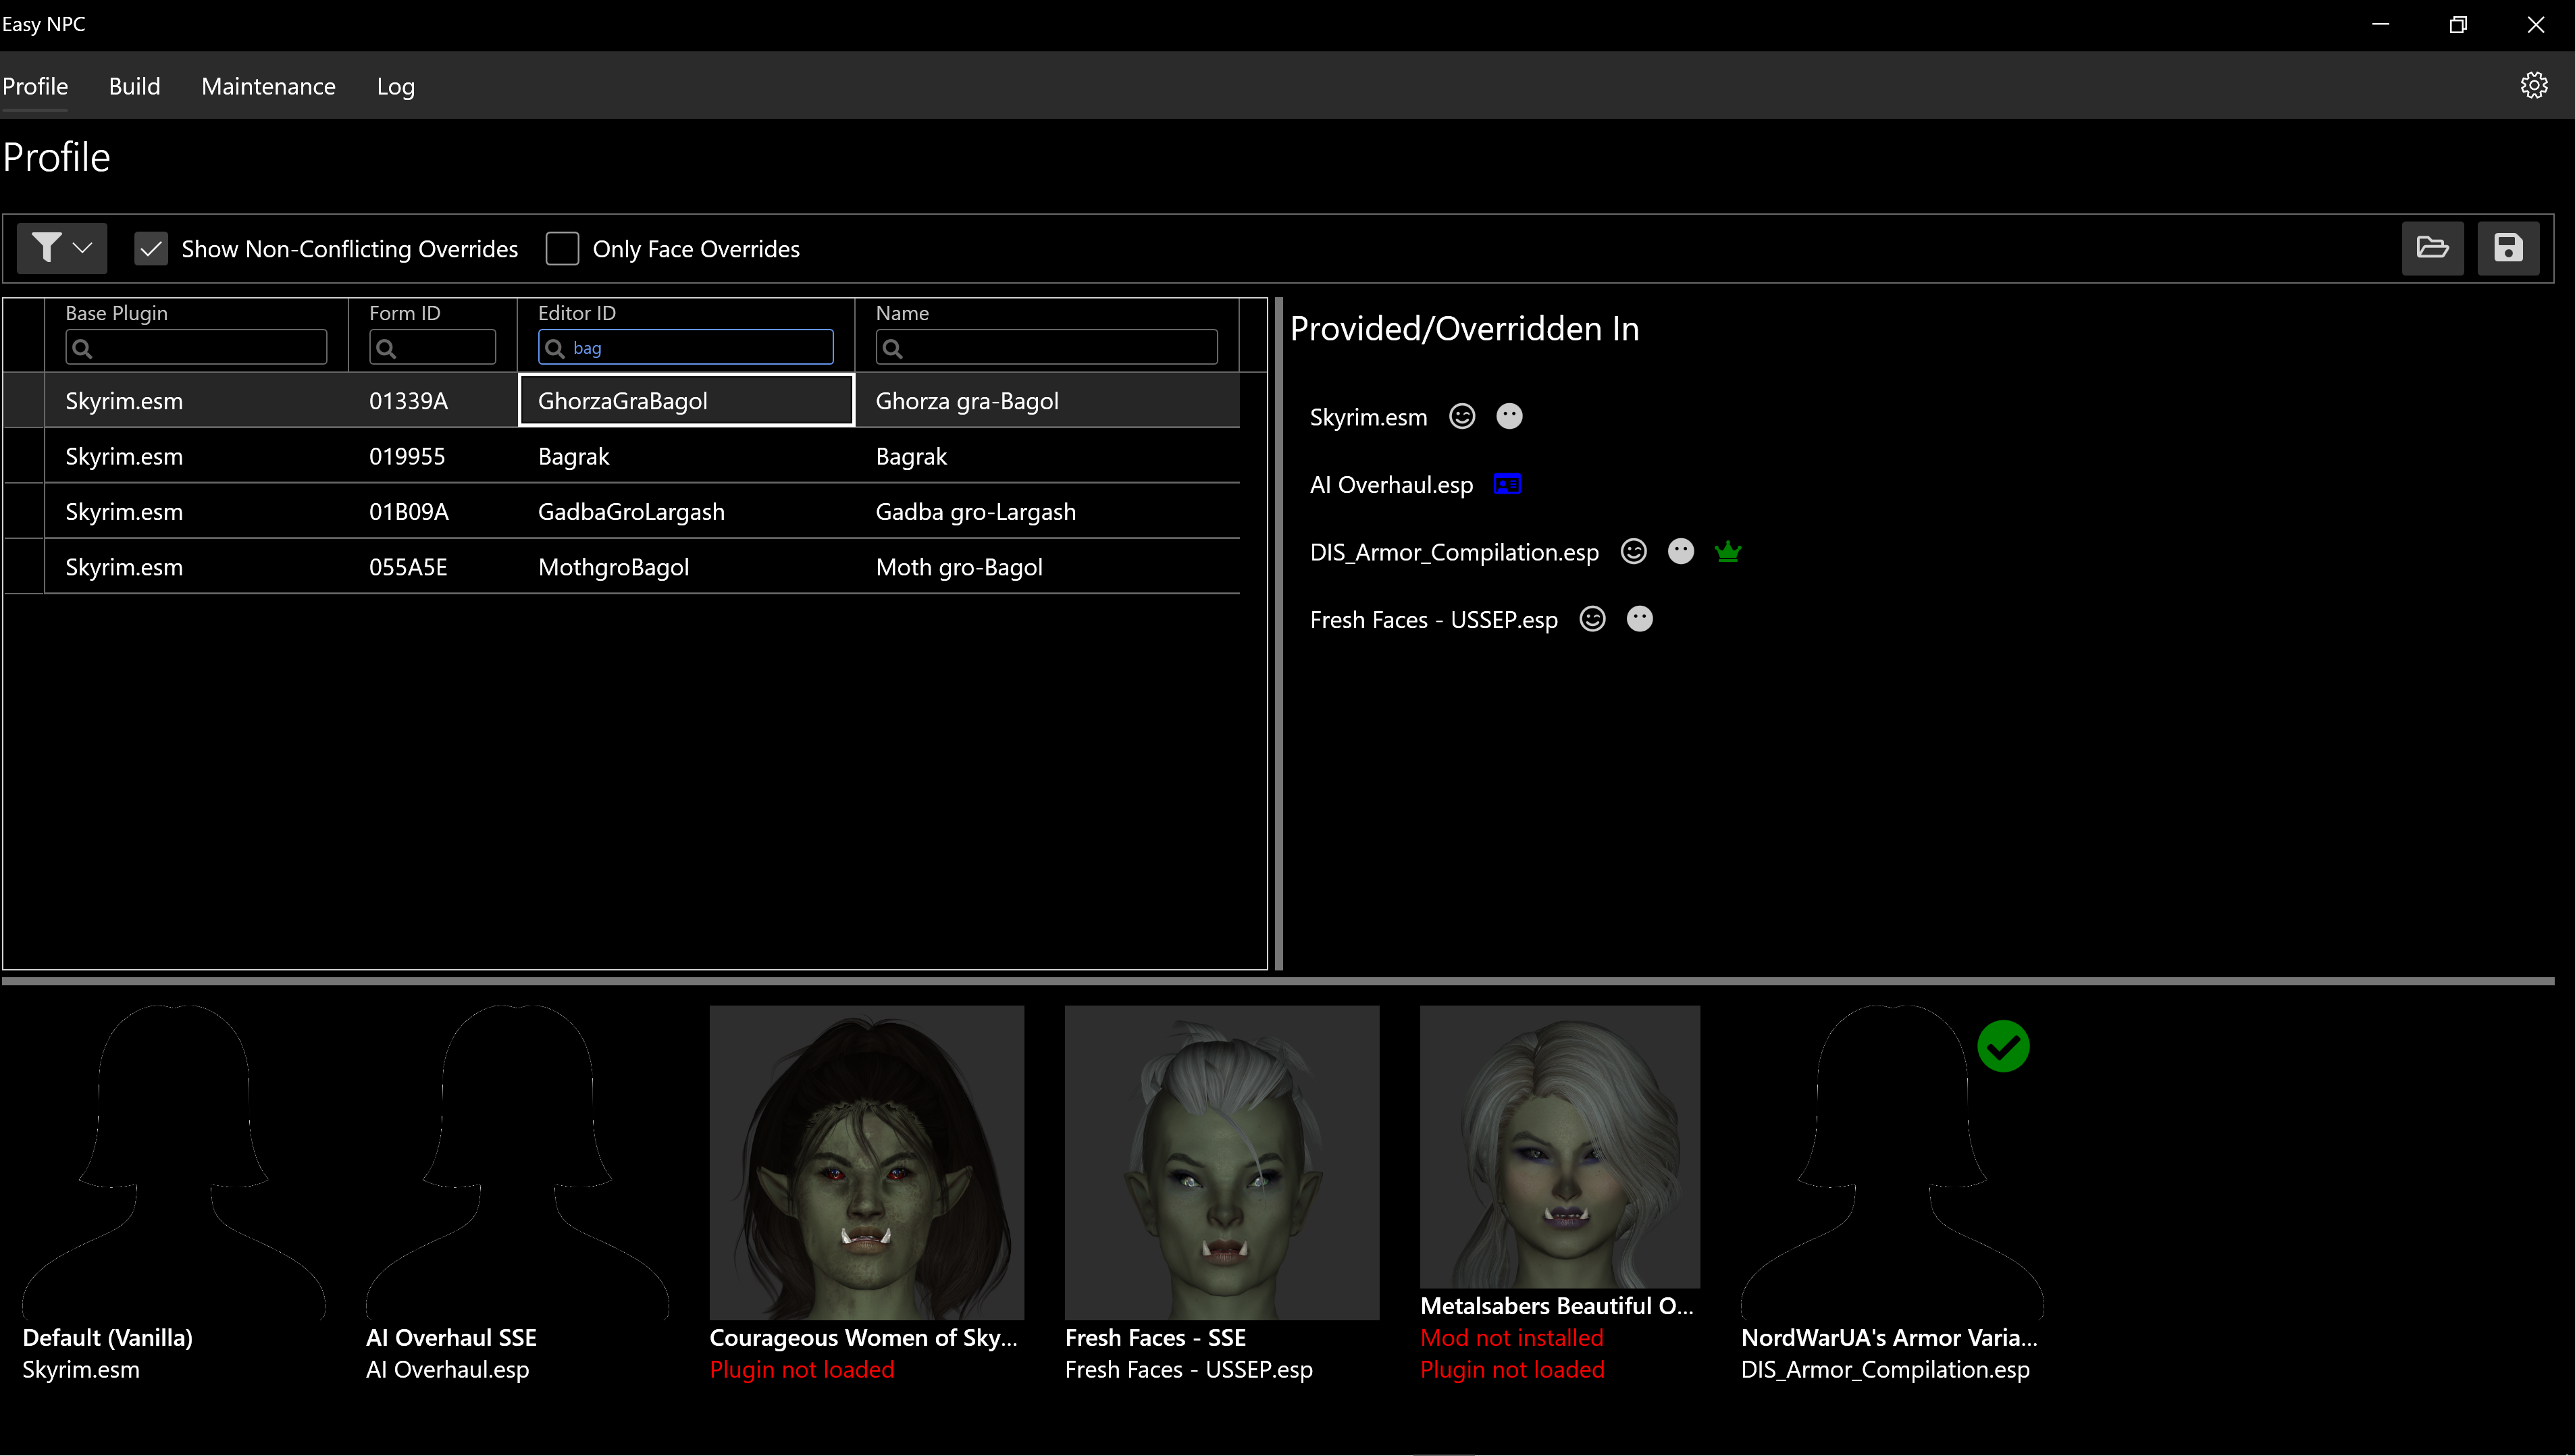Click the green checkmark on NordWarUA's Armor thumbnail

tap(2002, 1047)
